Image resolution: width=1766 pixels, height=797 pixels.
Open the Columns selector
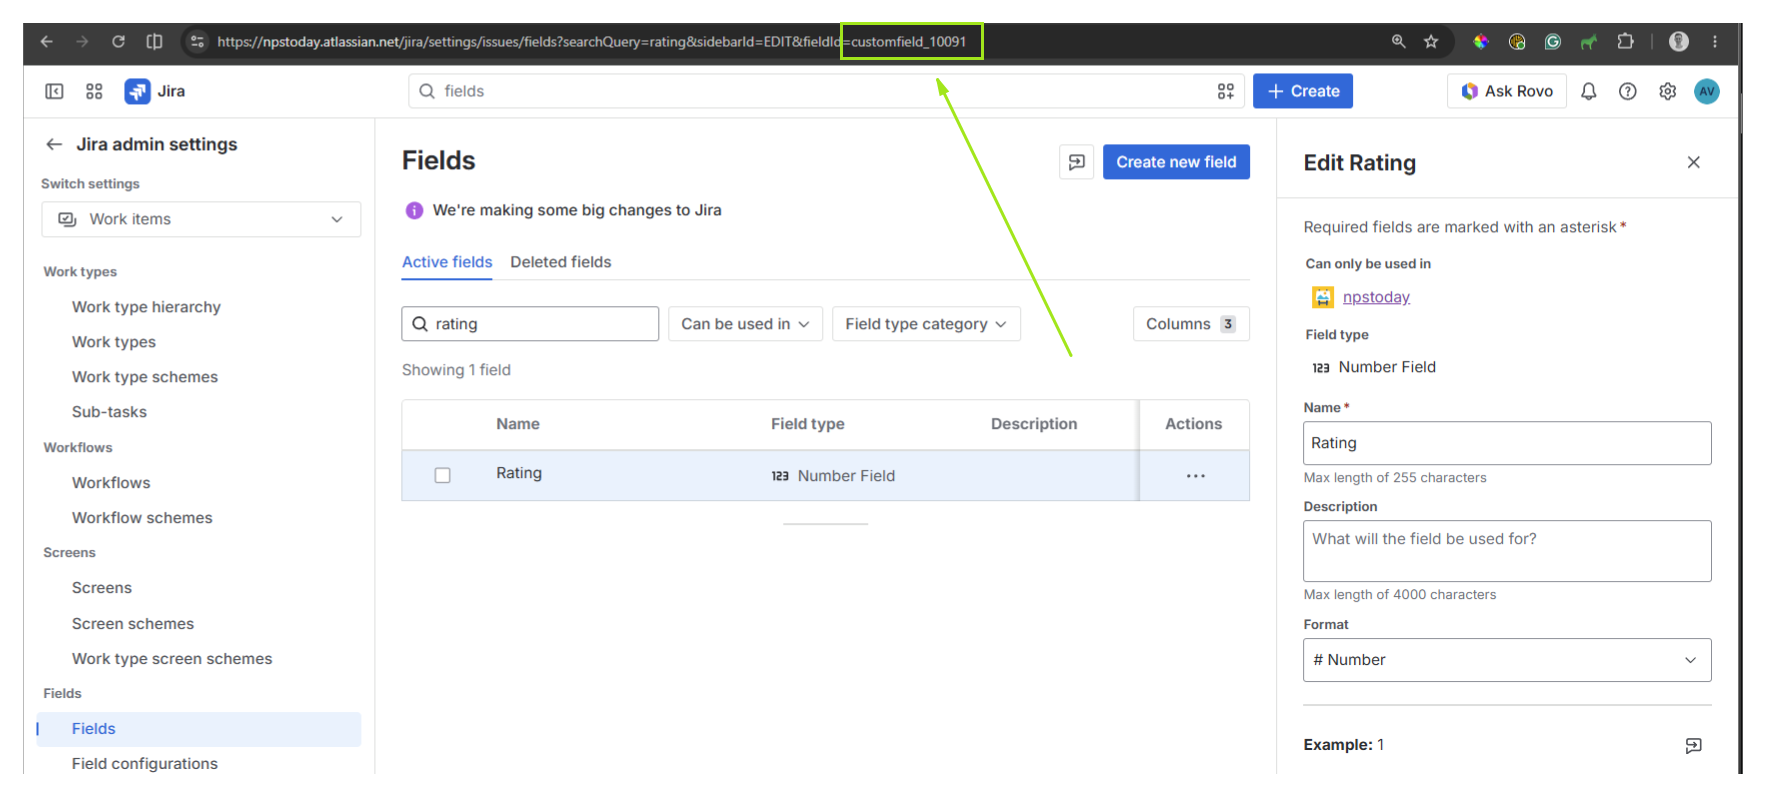pos(1190,324)
